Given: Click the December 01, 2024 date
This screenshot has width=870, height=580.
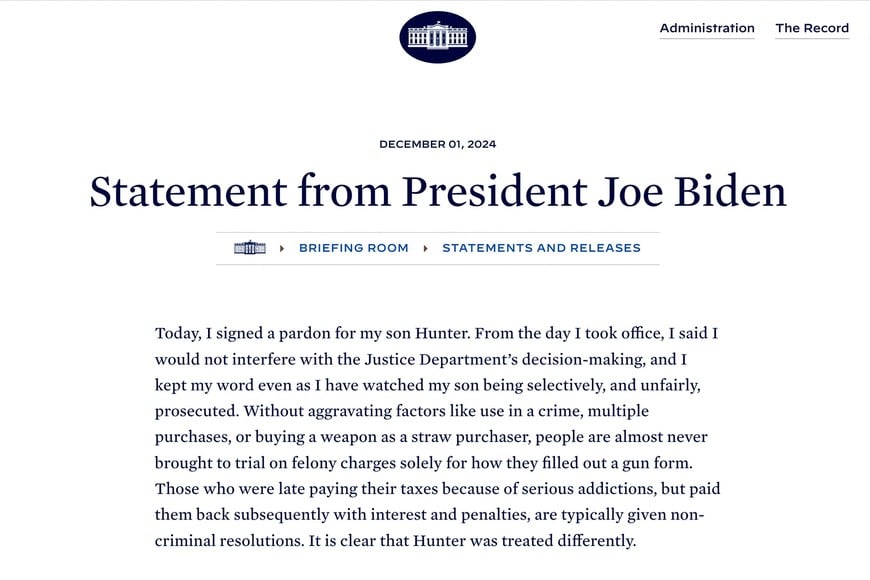Looking at the screenshot, I should [x=437, y=144].
